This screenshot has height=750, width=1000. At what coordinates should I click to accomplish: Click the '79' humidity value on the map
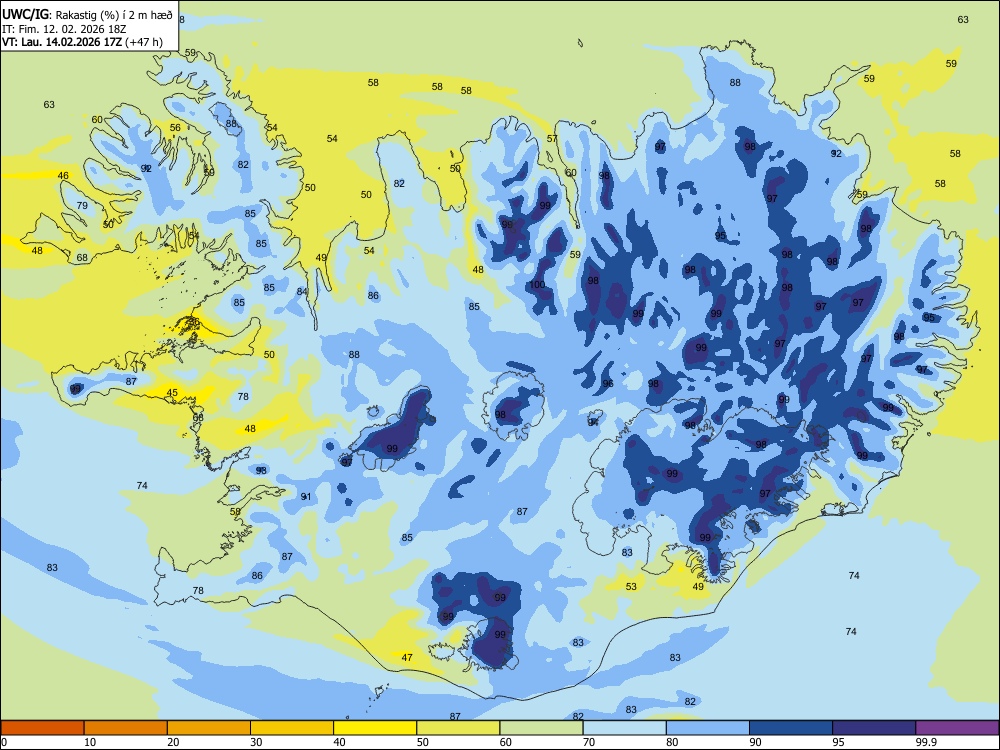[x=82, y=205]
